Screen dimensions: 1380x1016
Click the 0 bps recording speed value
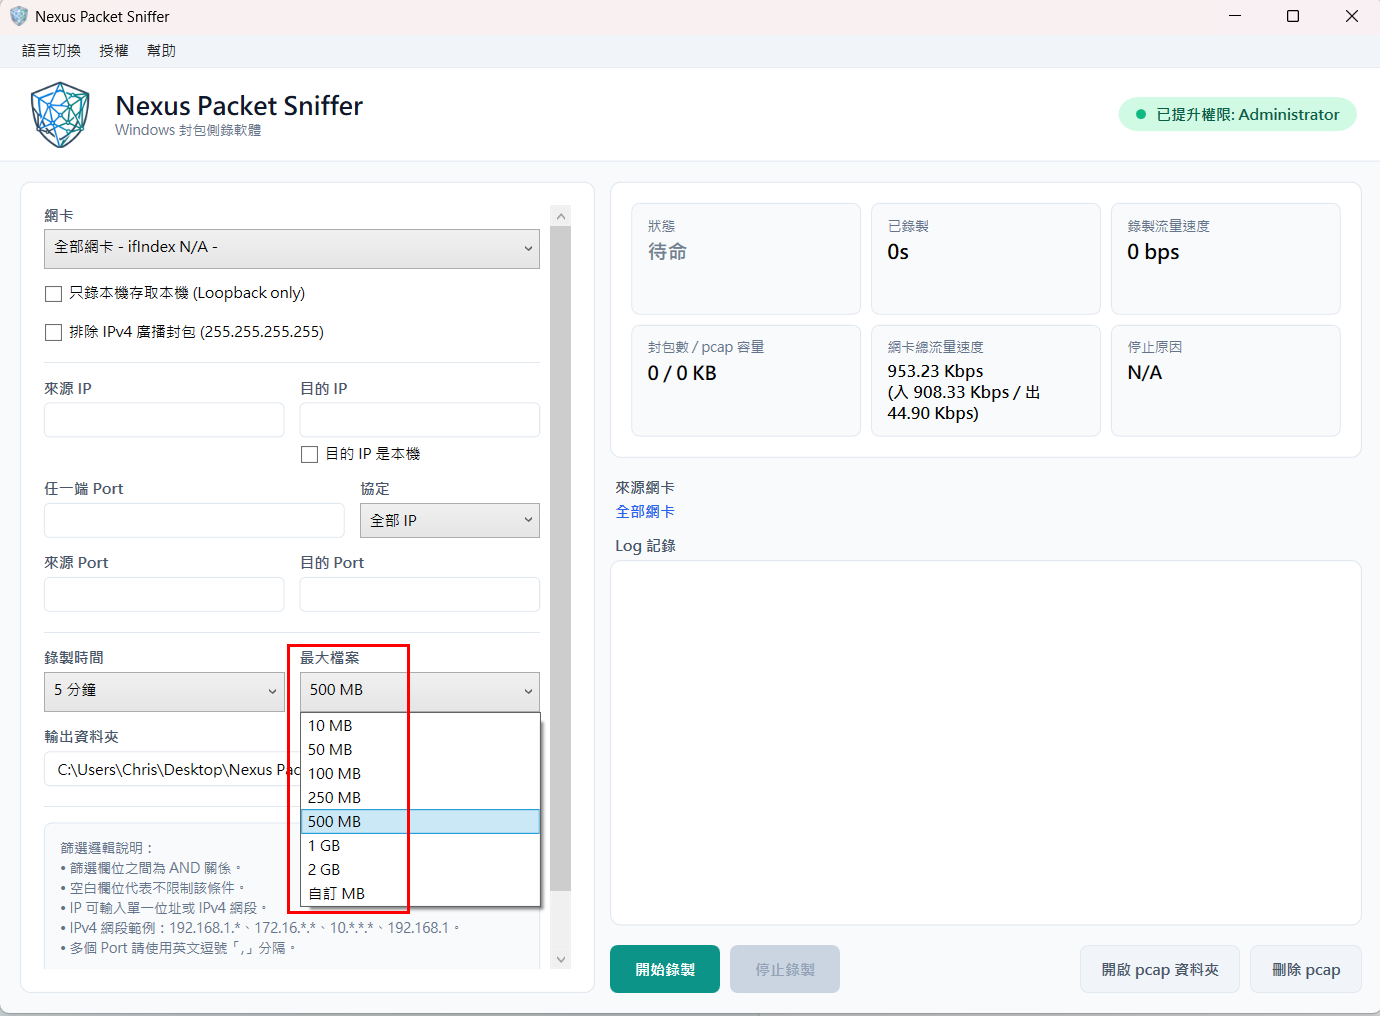coord(1153,252)
